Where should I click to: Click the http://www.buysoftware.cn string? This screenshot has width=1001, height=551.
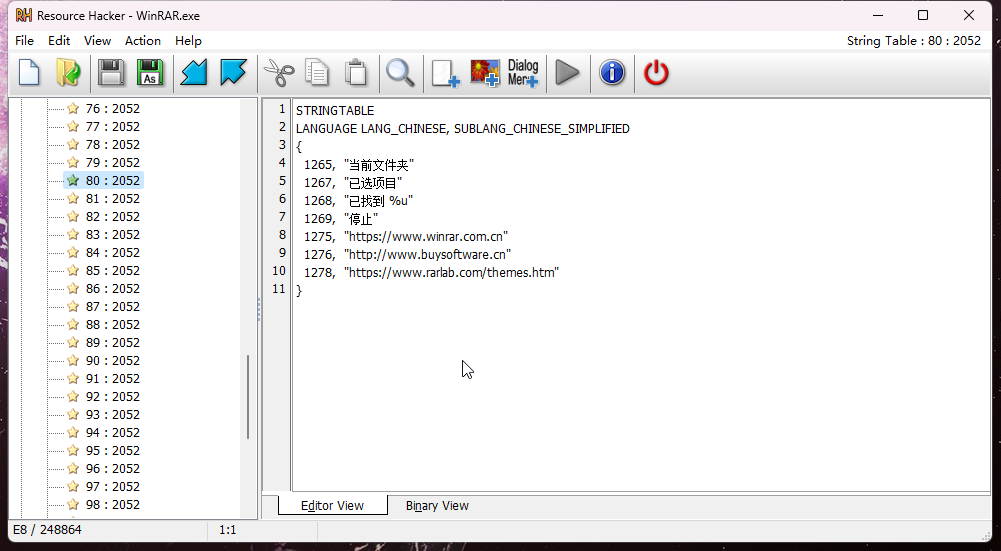(x=427, y=254)
